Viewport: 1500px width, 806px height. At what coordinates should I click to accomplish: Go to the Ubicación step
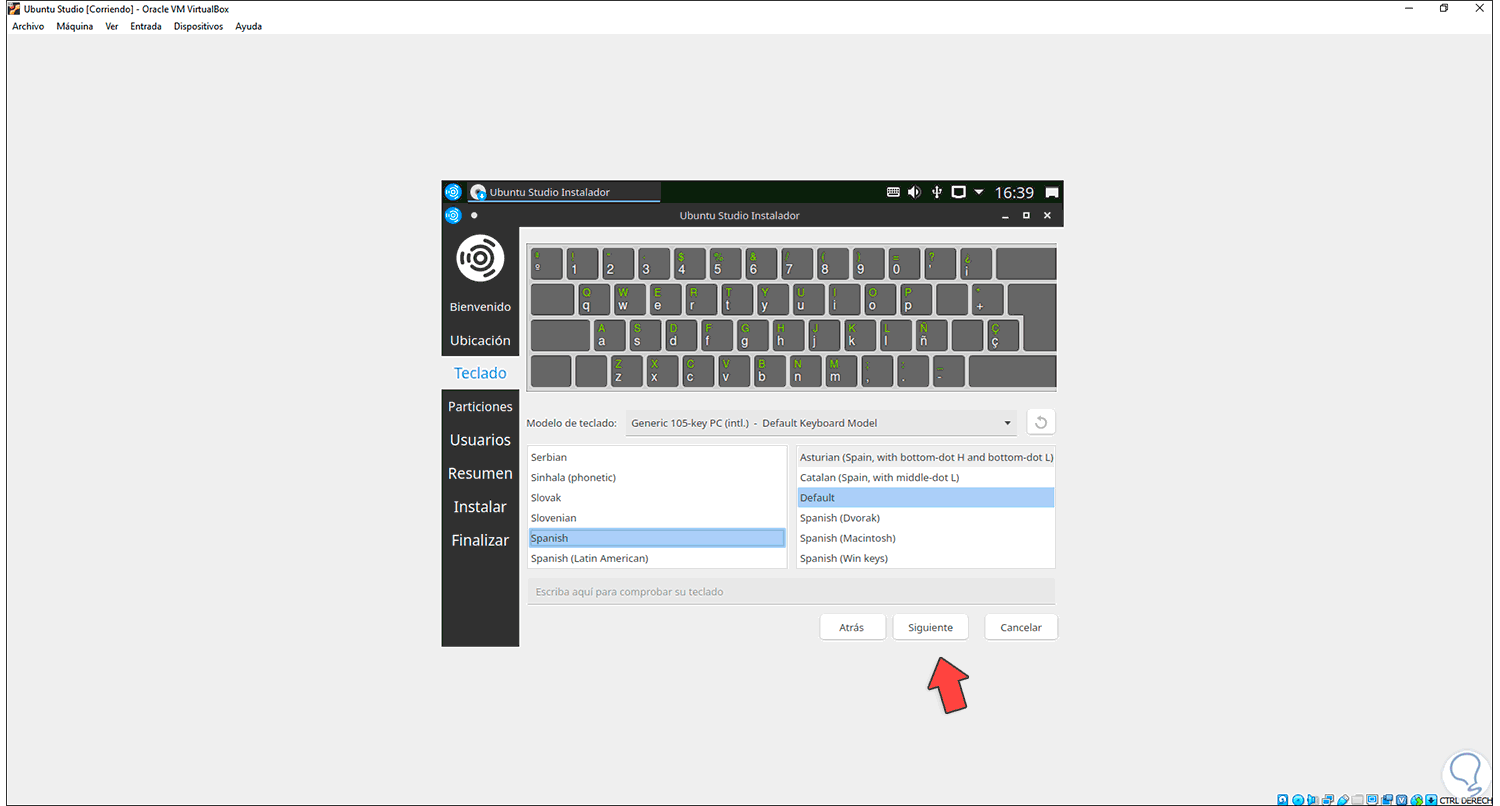480,340
